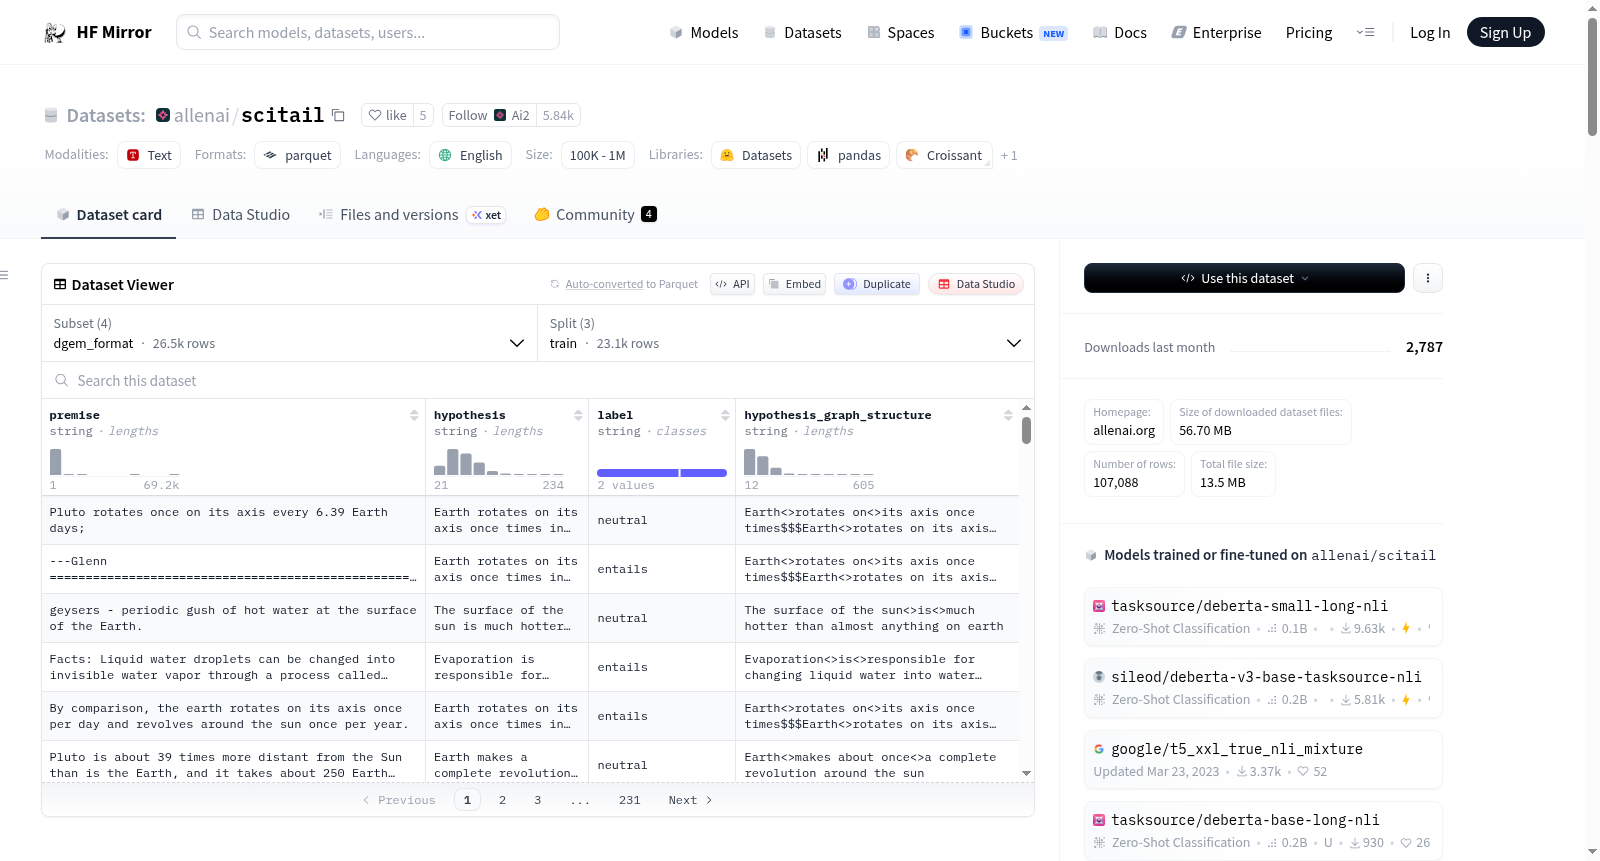
Task: Click the Croissant library tag
Action: click(944, 155)
